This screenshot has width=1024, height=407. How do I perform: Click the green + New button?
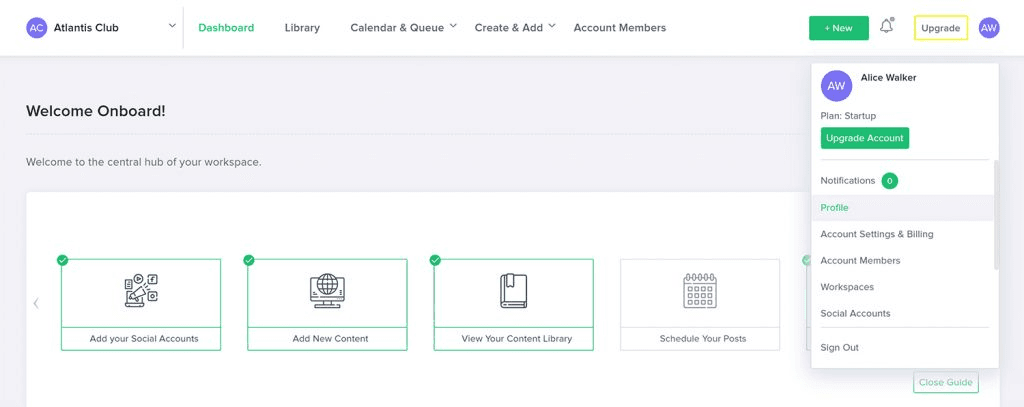(x=839, y=28)
